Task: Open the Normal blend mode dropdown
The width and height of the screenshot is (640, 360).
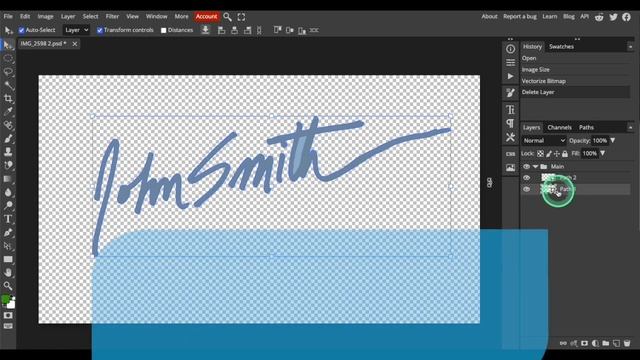Action: pyautogui.click(x=544, y=140)
